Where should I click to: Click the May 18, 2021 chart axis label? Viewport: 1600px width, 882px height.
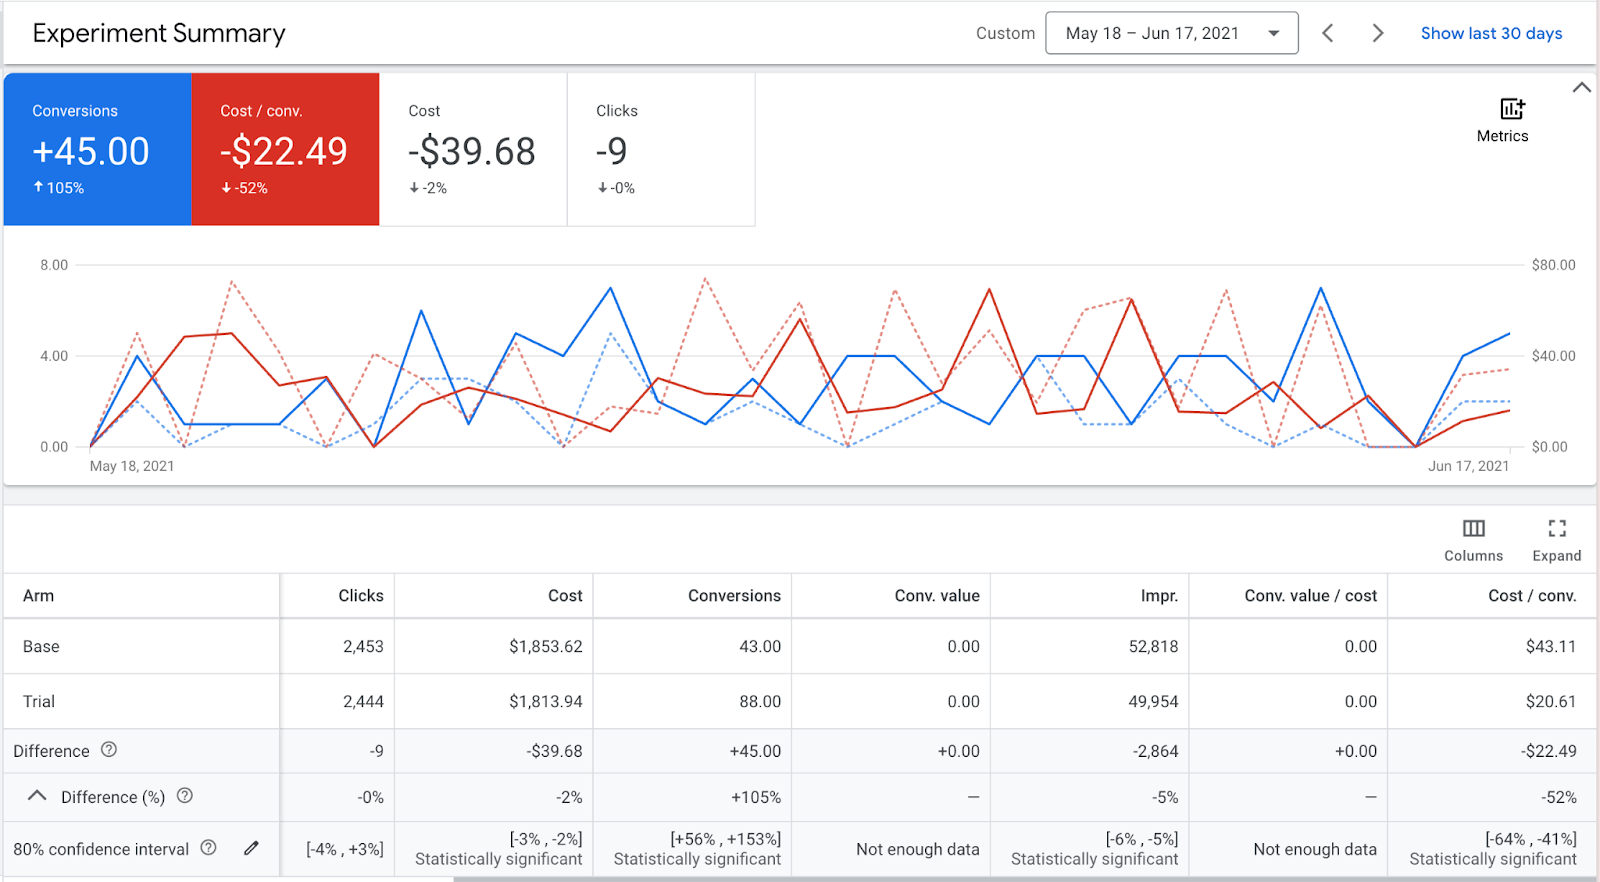pos(132,466)
